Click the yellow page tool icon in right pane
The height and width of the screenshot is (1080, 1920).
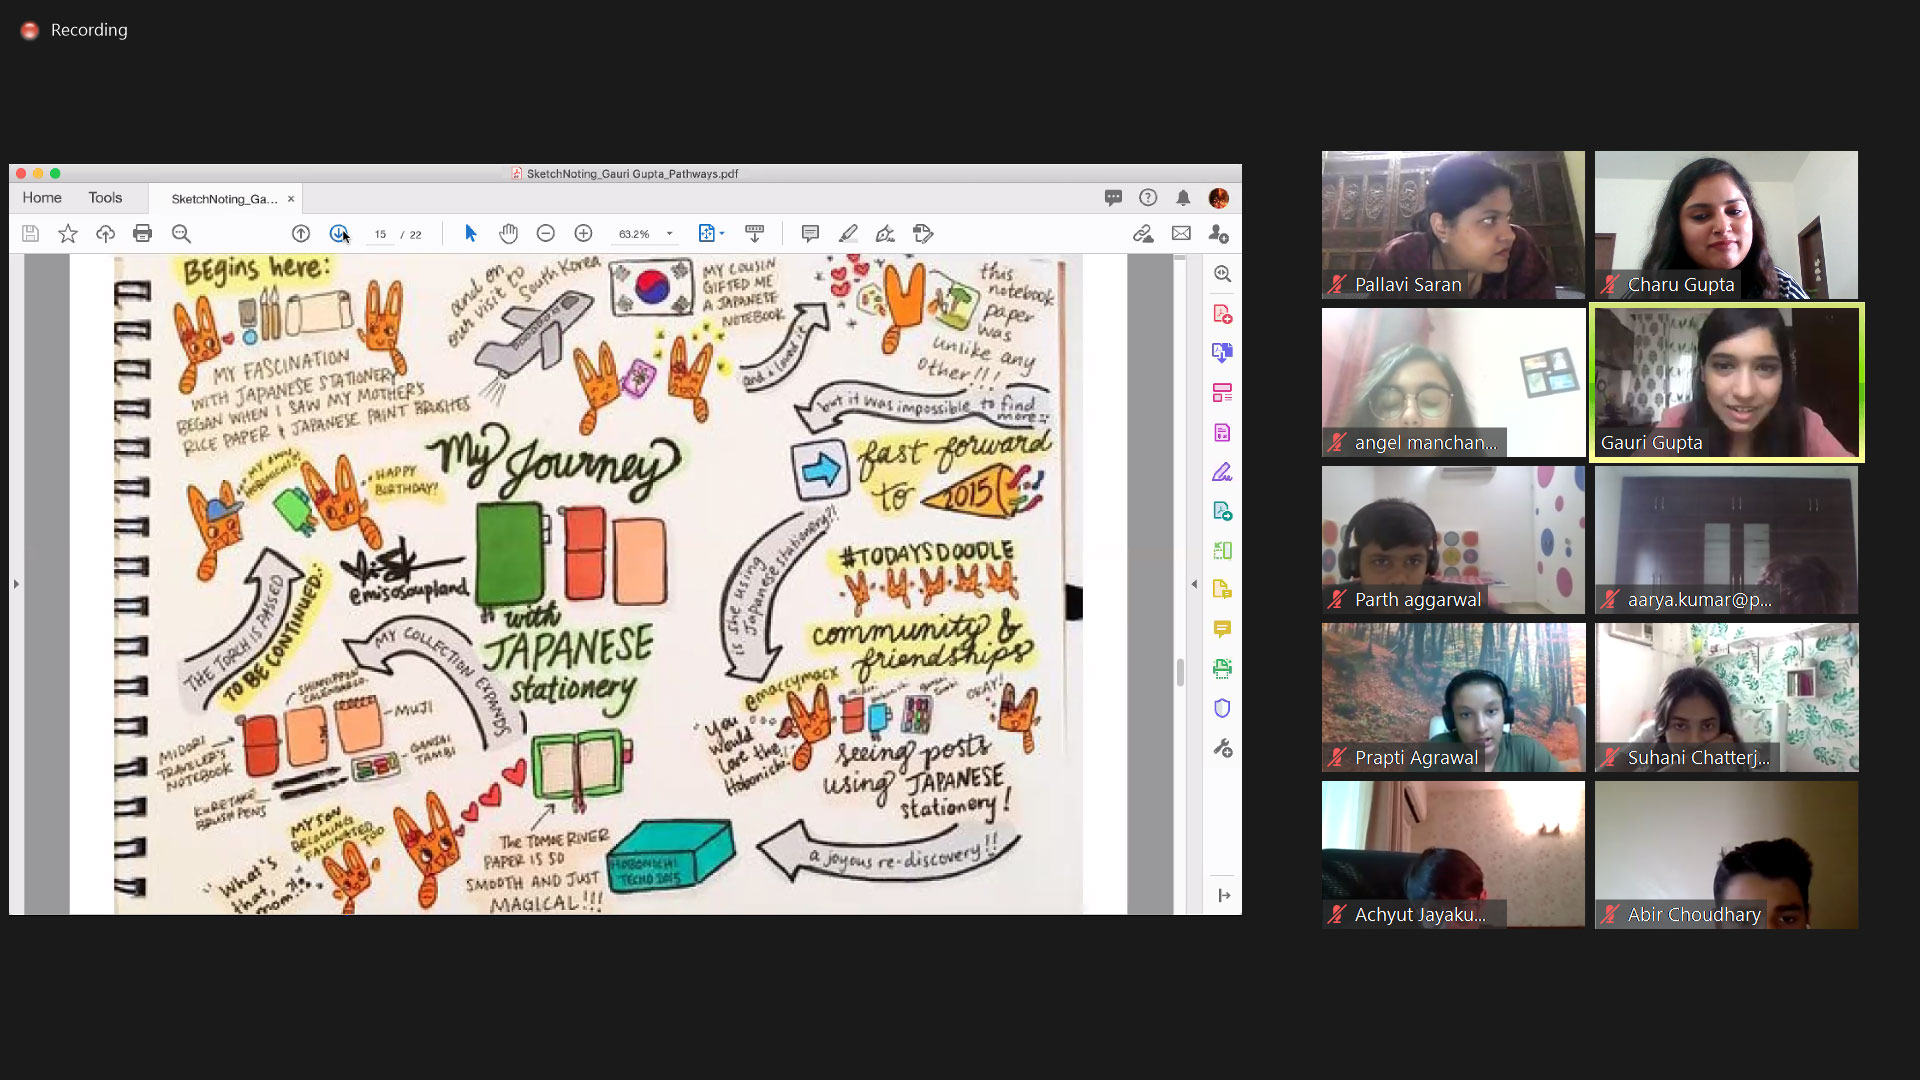tap(1222, 590)
